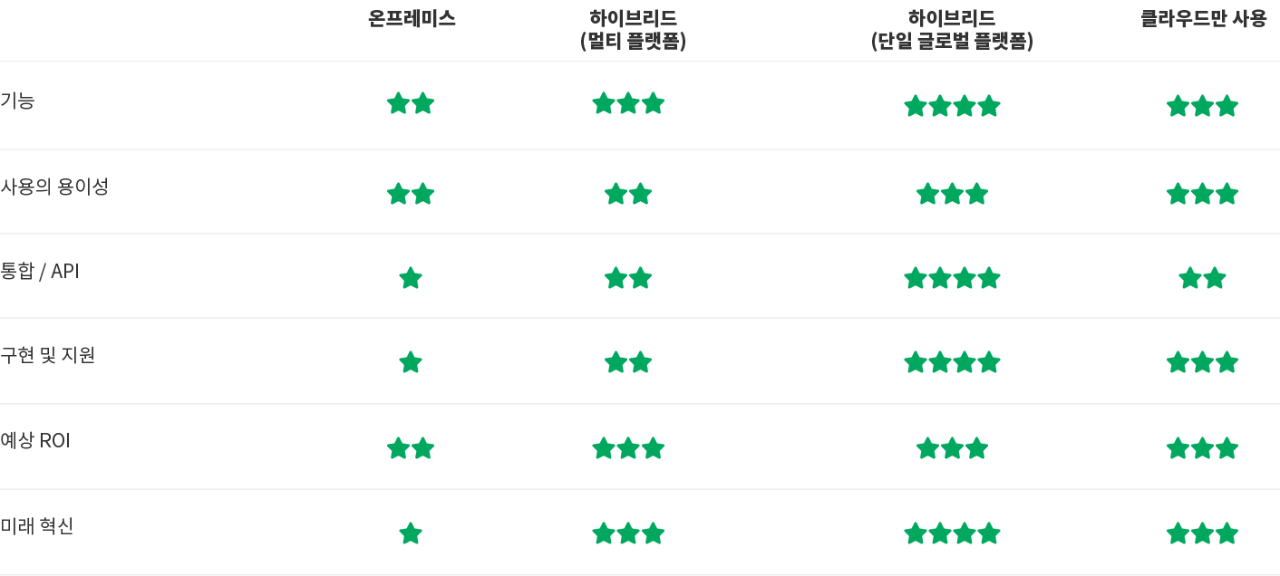Select the 통합 / API row label

pyautogui.click(x=40, y=271)
